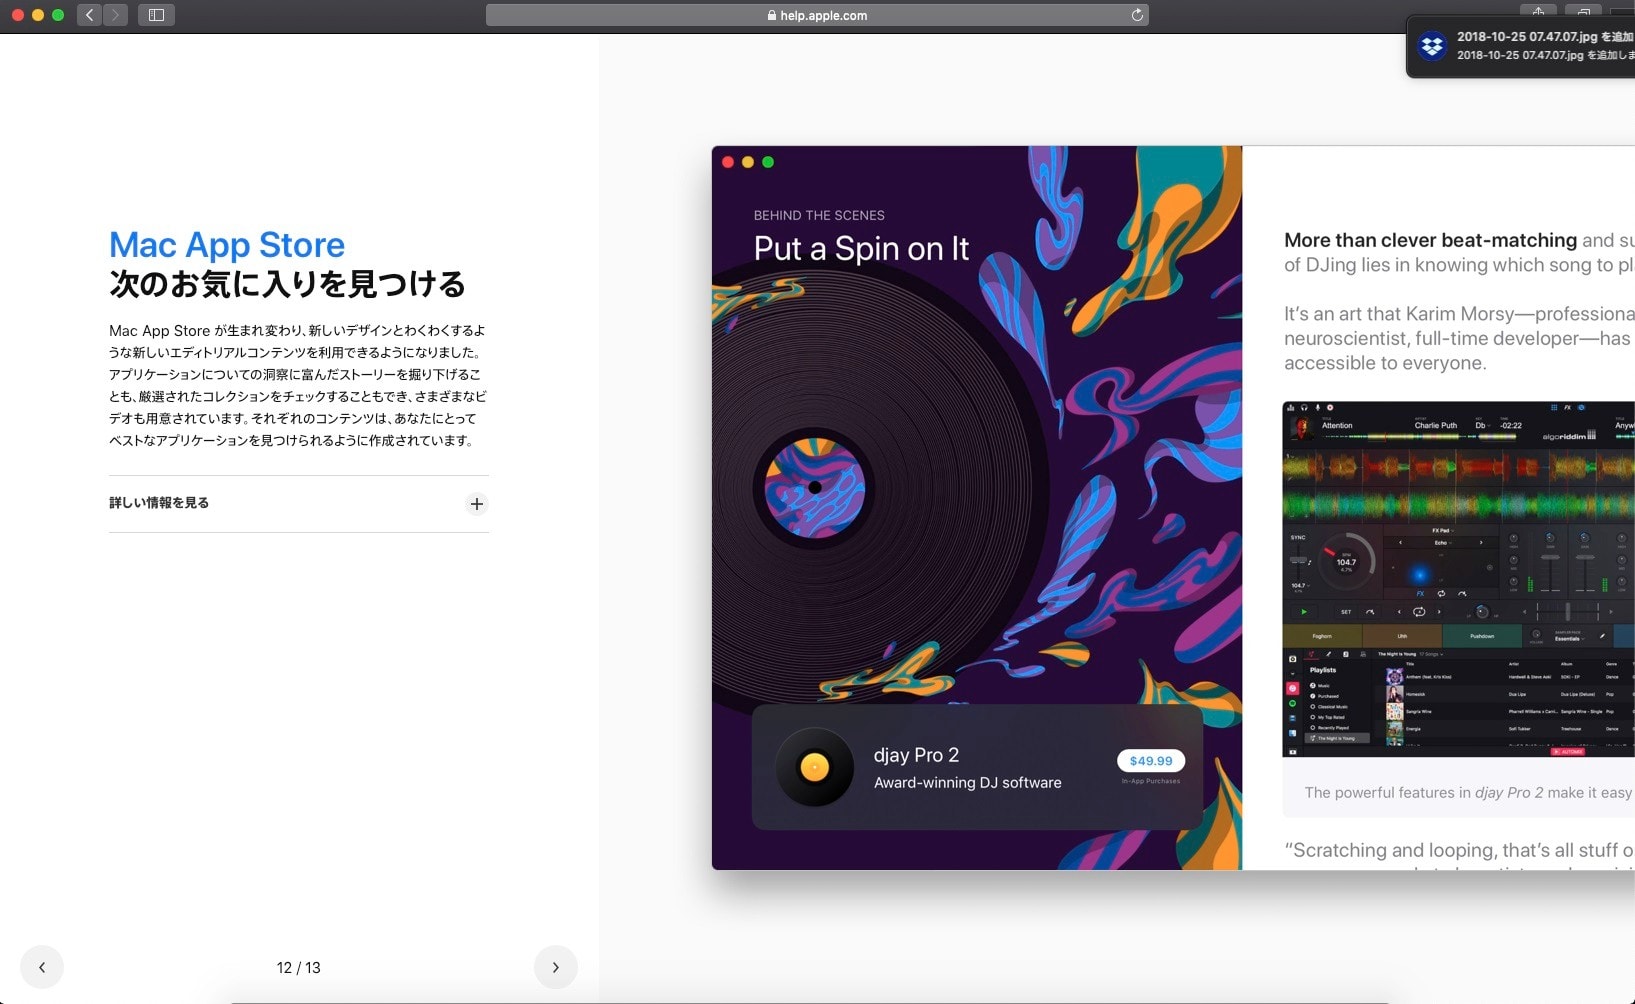
Task: Click the djay crossfader slider
Action: tap(1567, 611)
